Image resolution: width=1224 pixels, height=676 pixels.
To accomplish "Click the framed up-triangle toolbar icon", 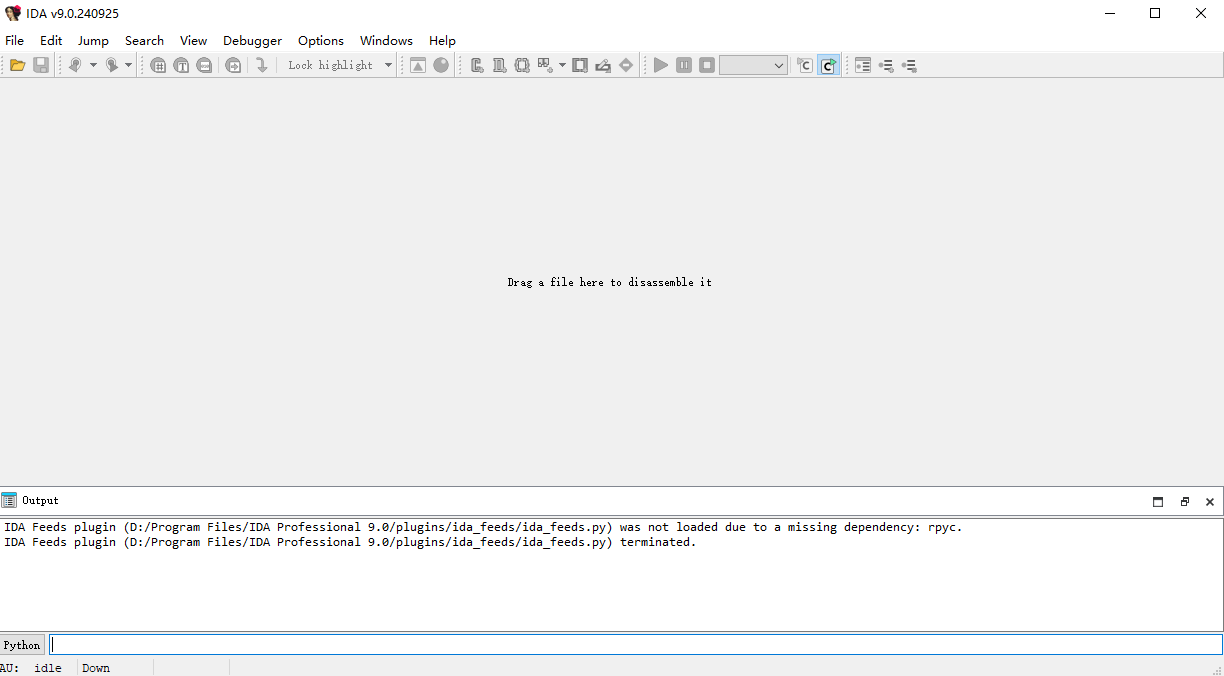I will point(418,65).
